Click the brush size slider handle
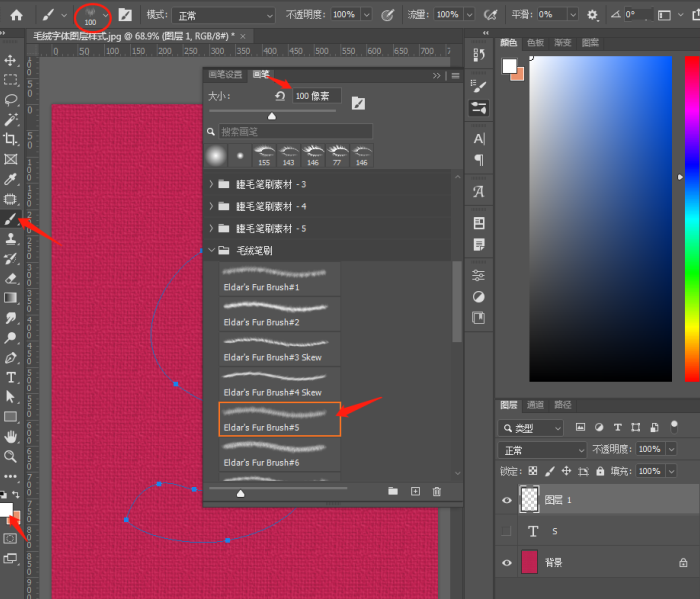700x599 pixels. pyautogui.click(x=271, y=115)
